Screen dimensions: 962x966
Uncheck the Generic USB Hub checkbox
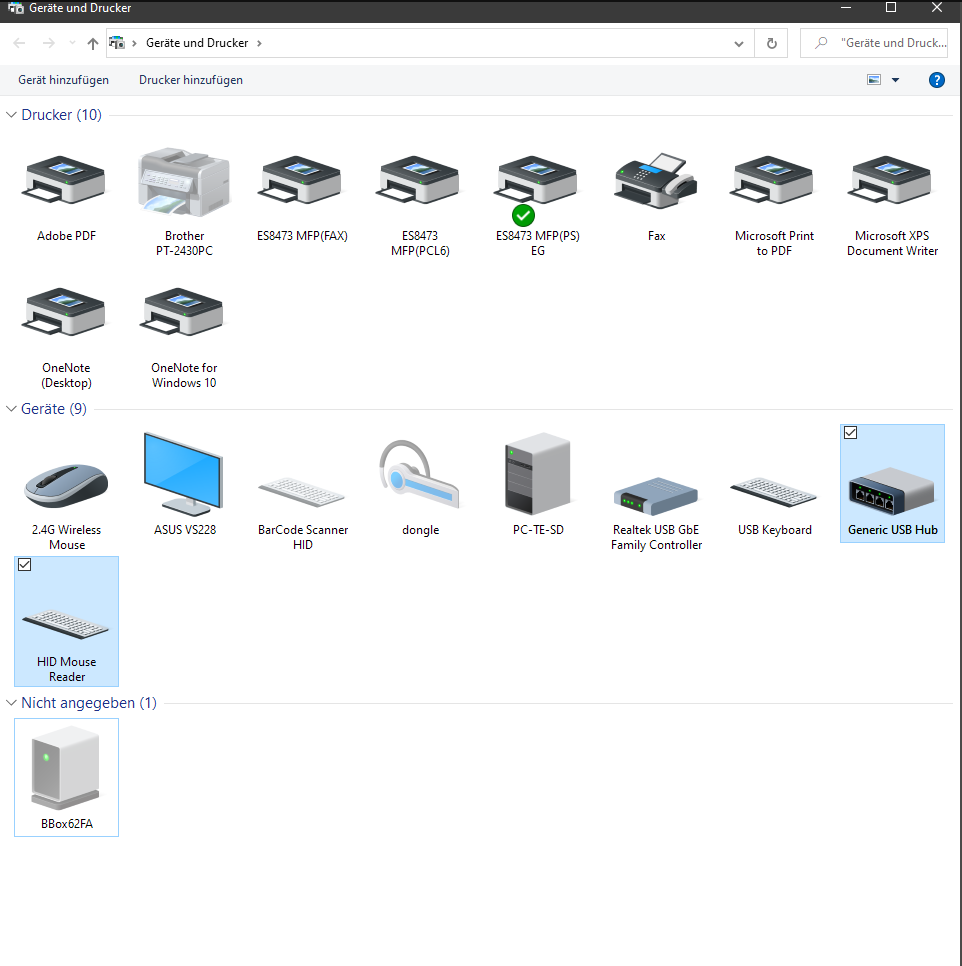(851, 433)
